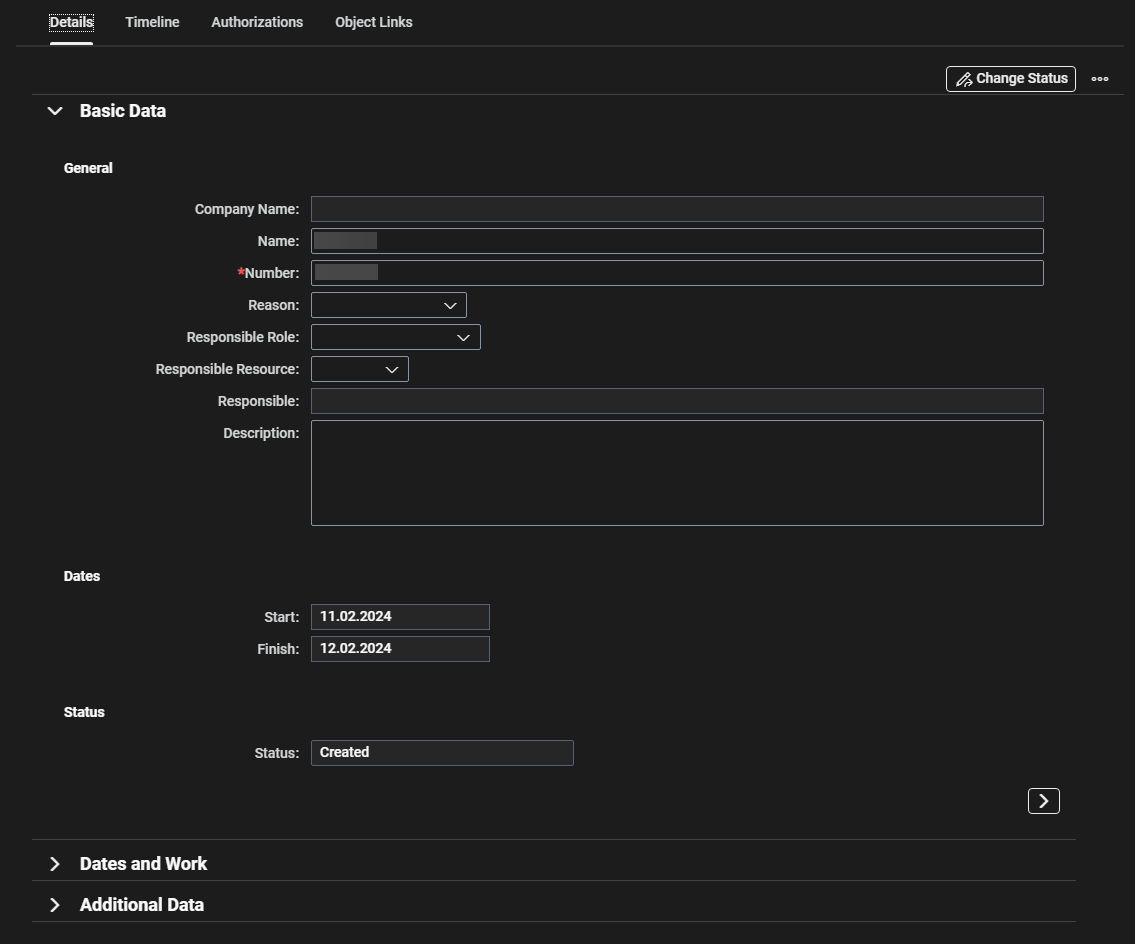Collapse the Basic Data section

56,111
